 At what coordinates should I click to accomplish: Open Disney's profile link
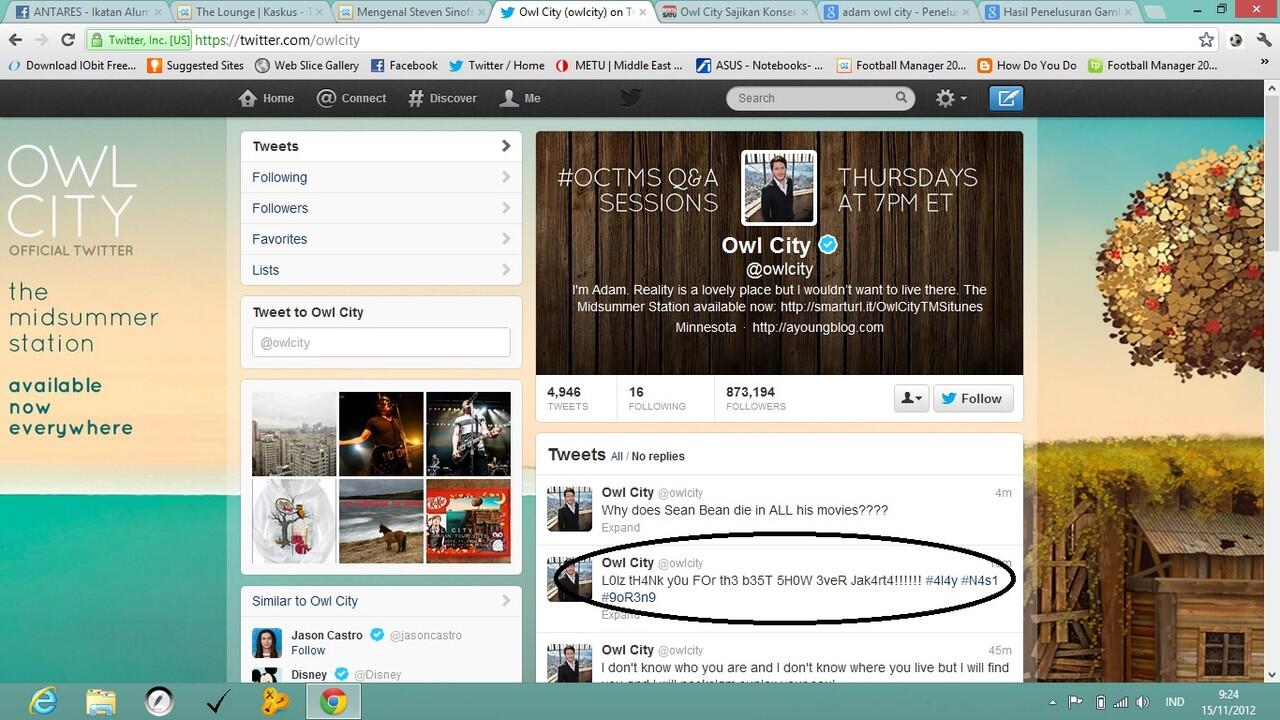tap(310, 674)
